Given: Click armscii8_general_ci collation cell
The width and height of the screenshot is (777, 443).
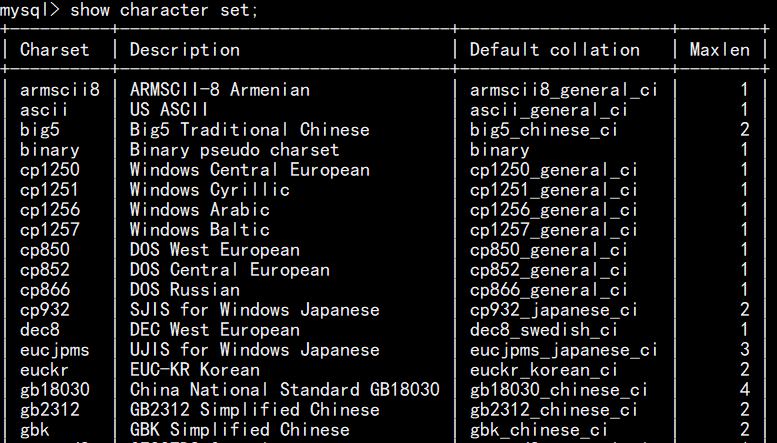Looking at the screenshot, I should coord(564,90).
